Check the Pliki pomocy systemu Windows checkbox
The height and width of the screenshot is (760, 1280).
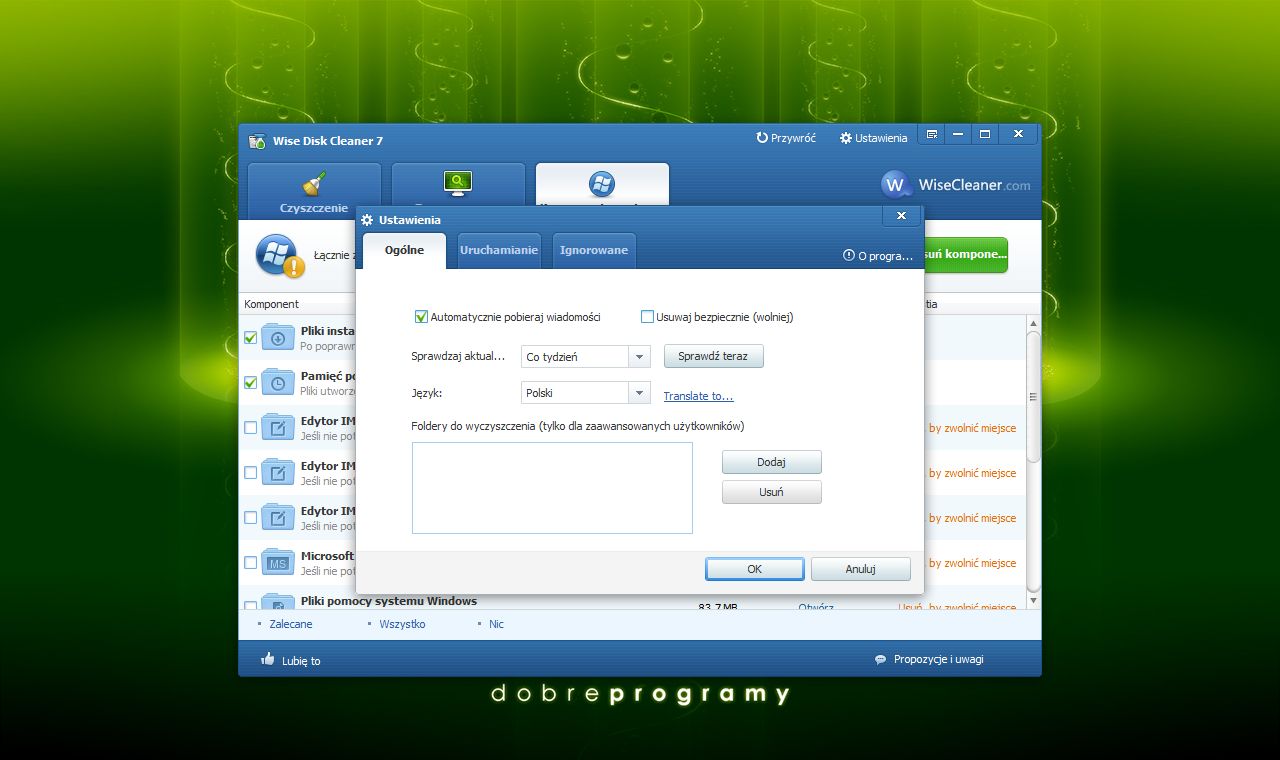(250, 605)
